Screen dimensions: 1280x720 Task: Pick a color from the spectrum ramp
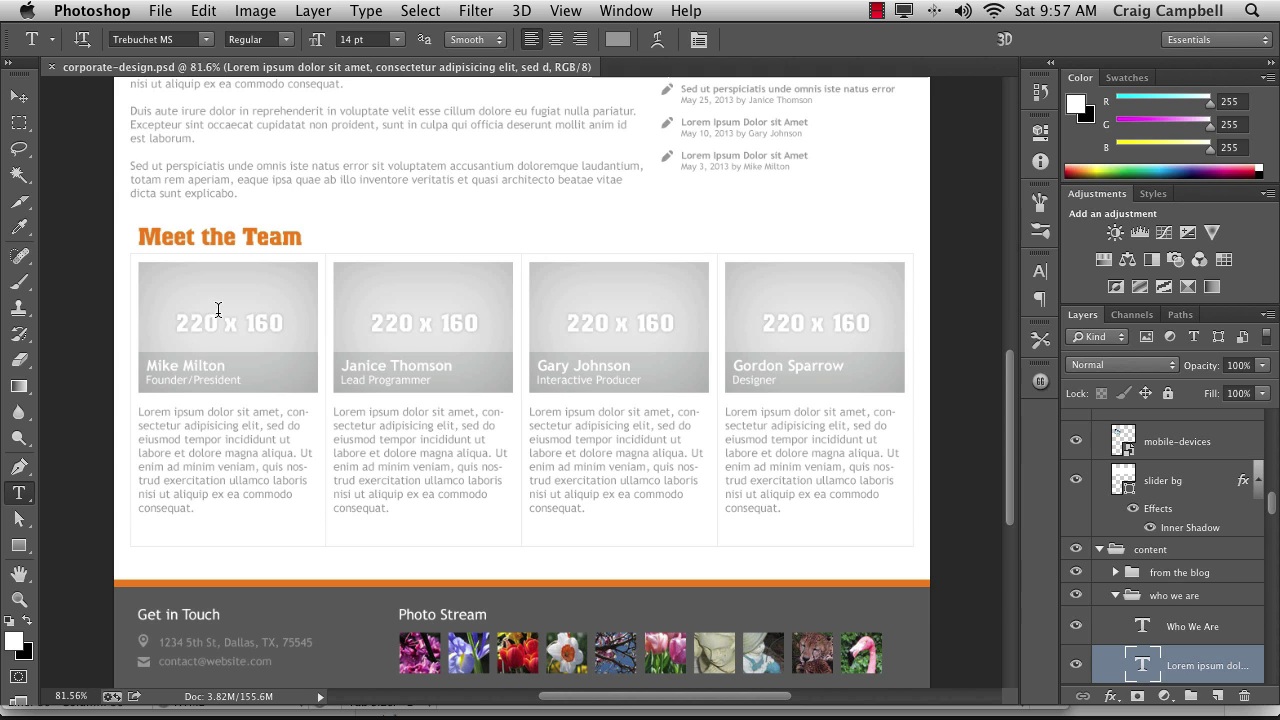click(x=1163, y=172)
